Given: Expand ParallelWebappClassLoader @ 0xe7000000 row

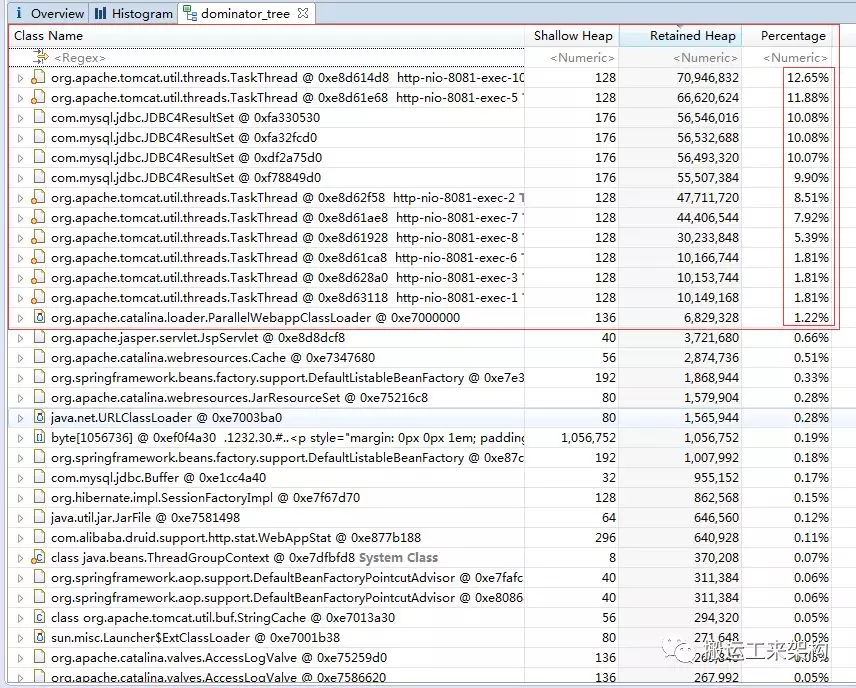Looking at the screenshot, I should (20, 318).
